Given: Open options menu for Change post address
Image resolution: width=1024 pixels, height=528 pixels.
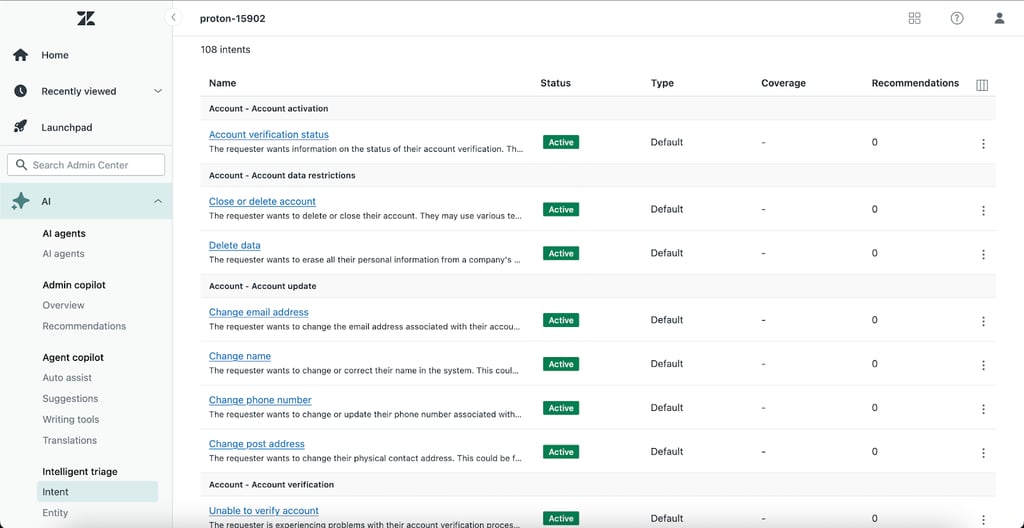Looking at the screenshot, I should click(983, 452).
